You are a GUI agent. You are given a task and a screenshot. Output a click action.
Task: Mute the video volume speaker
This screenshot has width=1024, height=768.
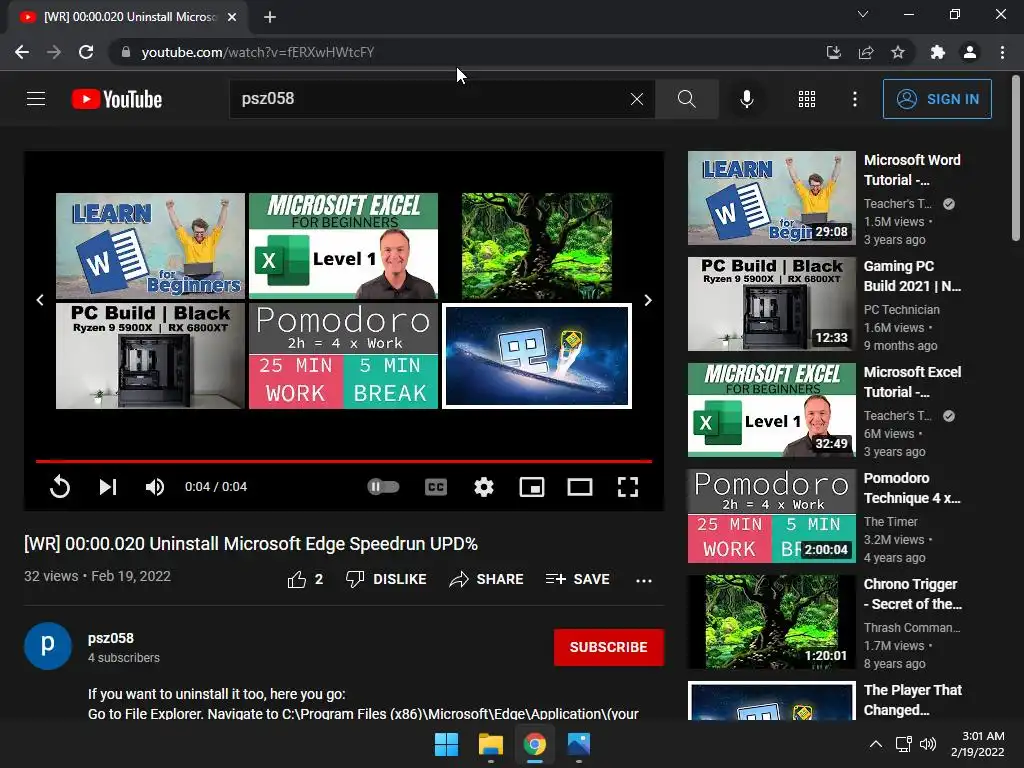coord(155,487)
